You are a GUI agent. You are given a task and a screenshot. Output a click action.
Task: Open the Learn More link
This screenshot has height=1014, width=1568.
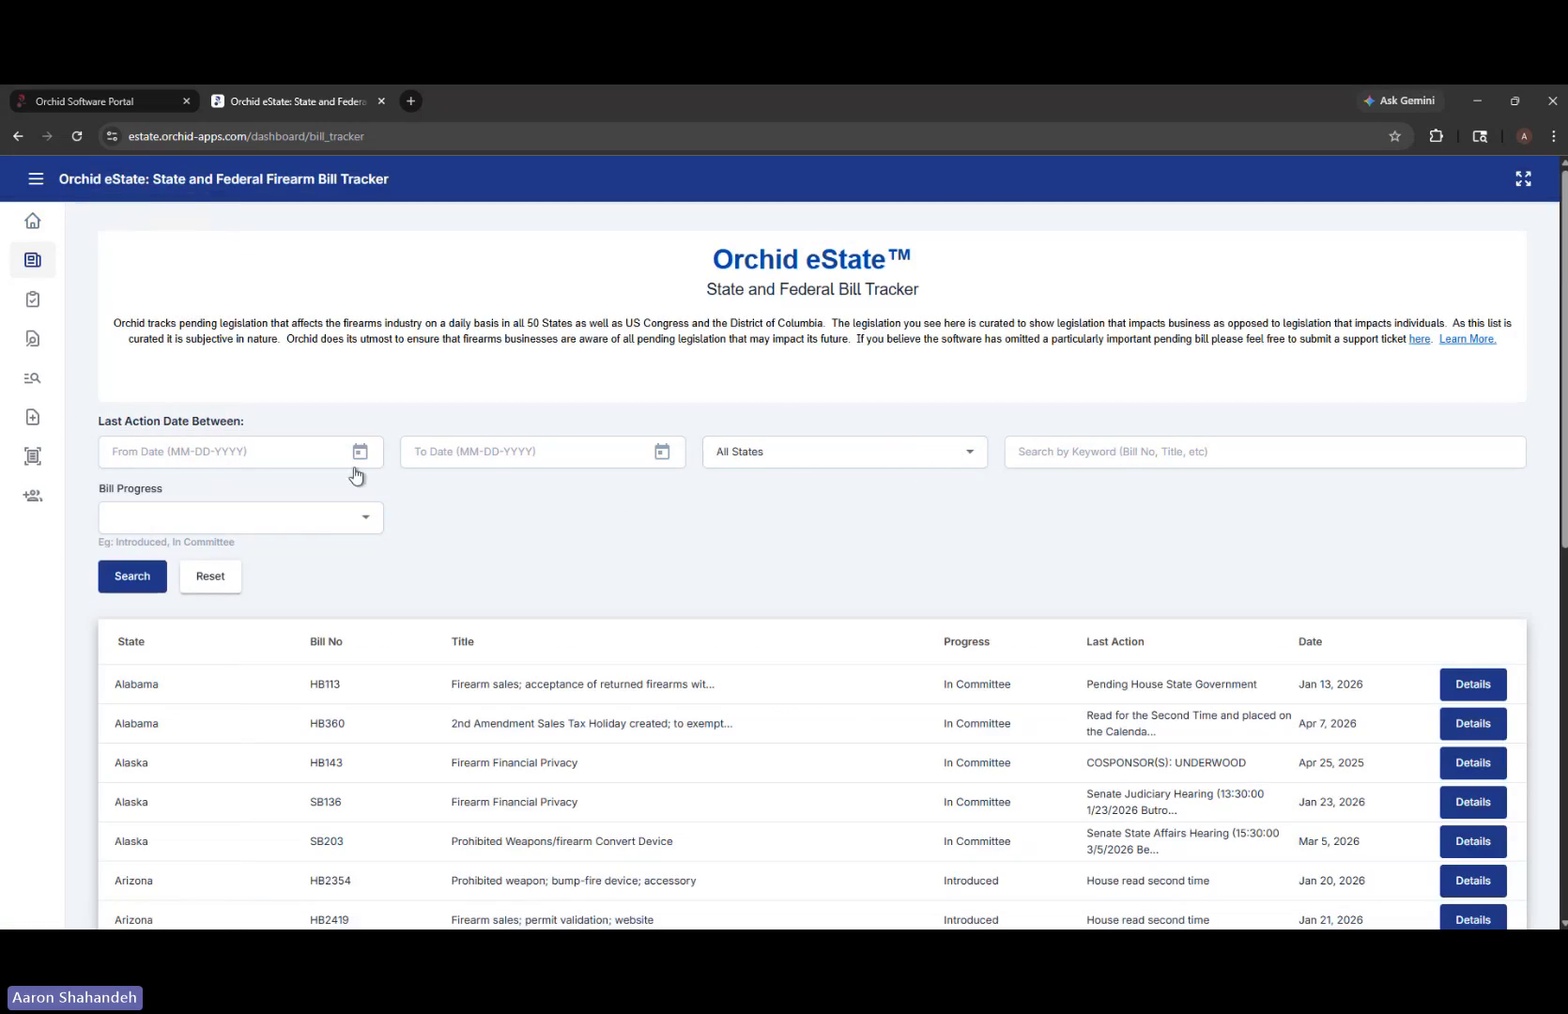(1467, 339)
